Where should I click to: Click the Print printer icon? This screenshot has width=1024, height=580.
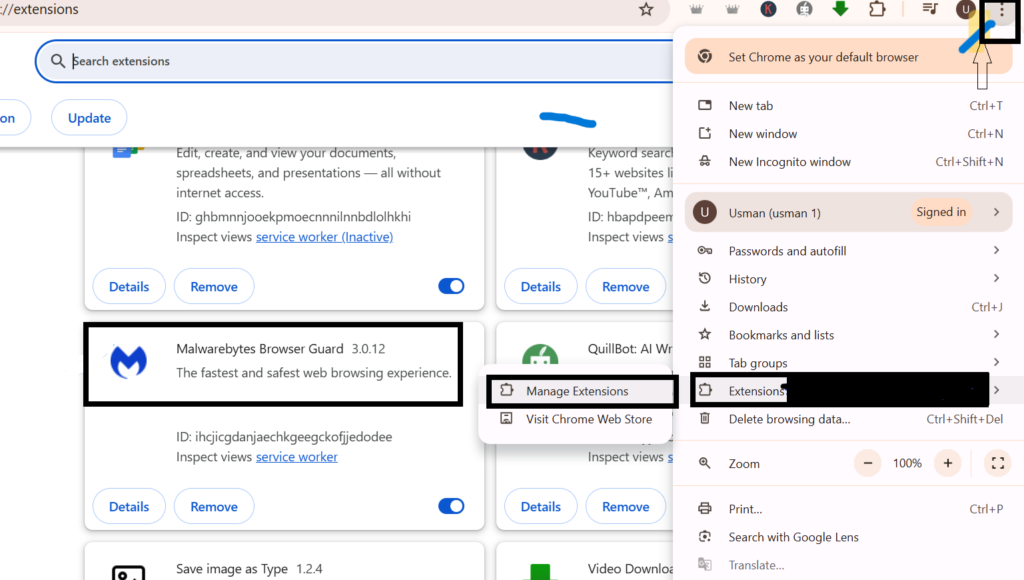[705, 508]
